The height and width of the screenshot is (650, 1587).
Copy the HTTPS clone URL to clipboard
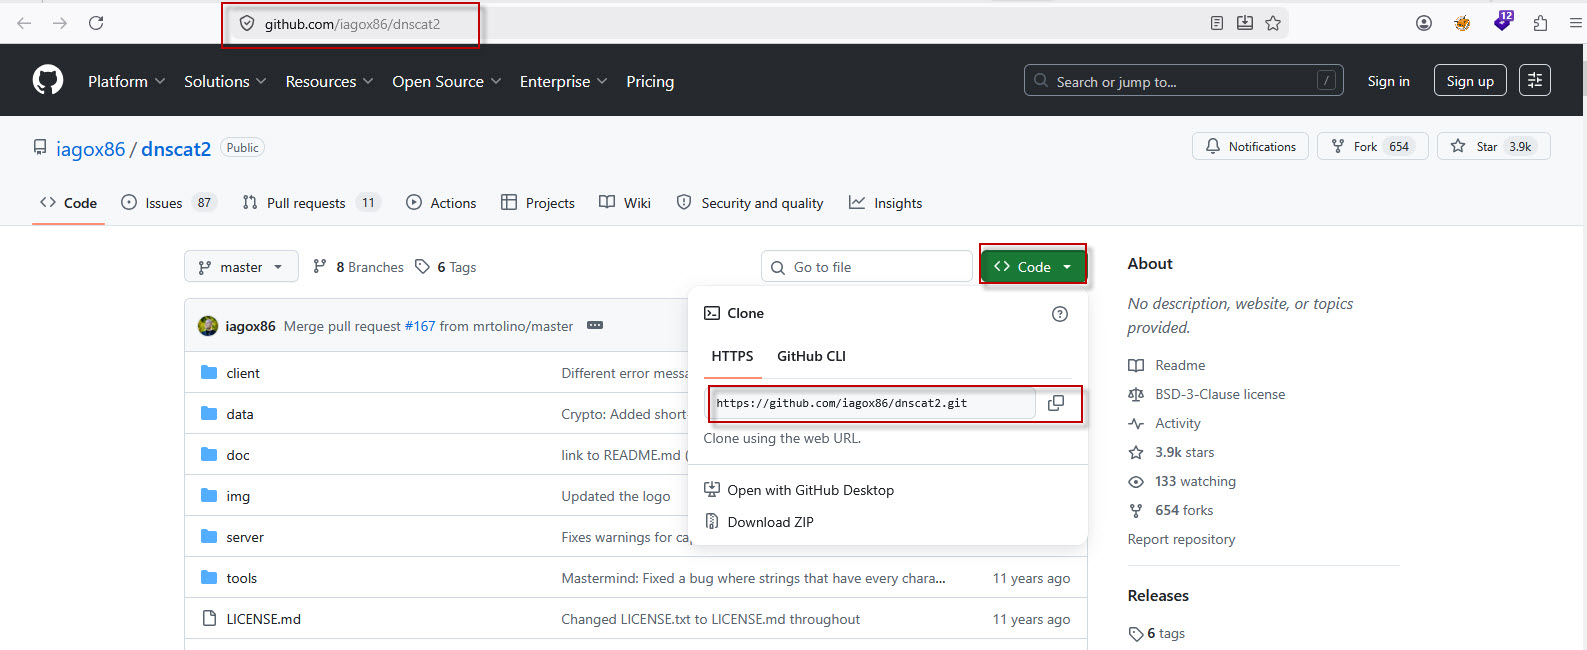pyautogui.click(x=1055, y=403)
